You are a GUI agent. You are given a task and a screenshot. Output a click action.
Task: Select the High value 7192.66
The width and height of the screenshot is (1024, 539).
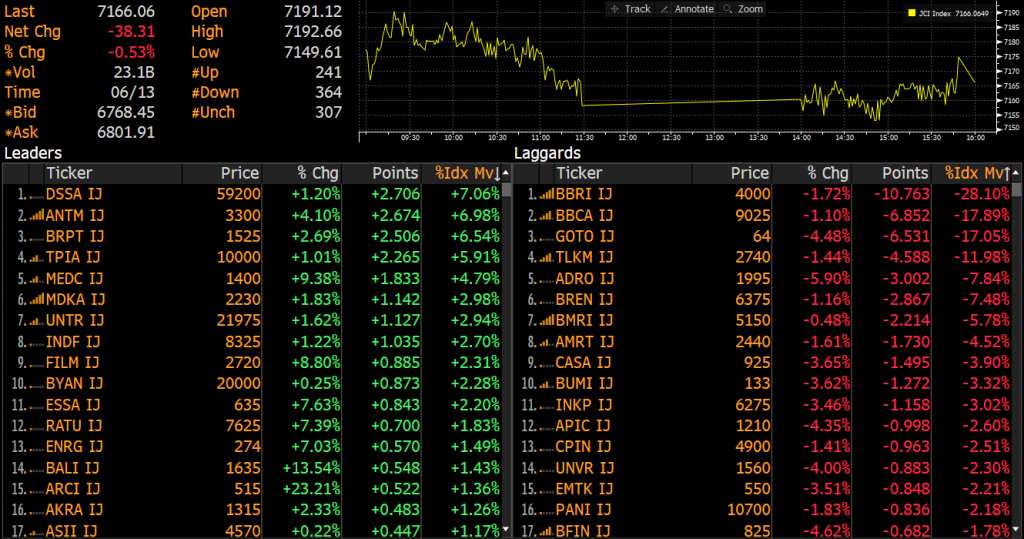[313, 31]
